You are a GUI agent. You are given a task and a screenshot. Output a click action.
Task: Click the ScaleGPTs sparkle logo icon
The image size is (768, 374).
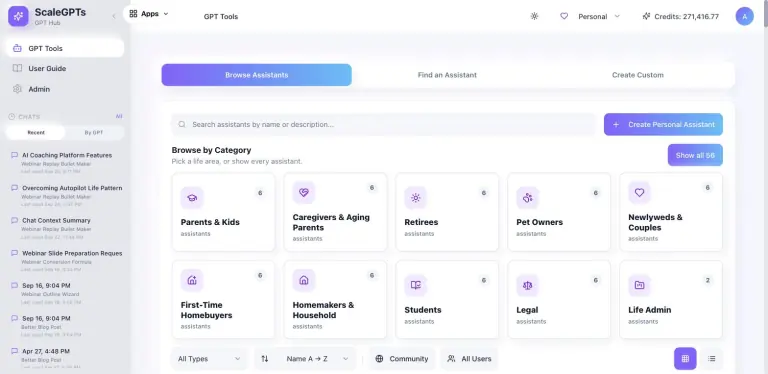[18, 16]
